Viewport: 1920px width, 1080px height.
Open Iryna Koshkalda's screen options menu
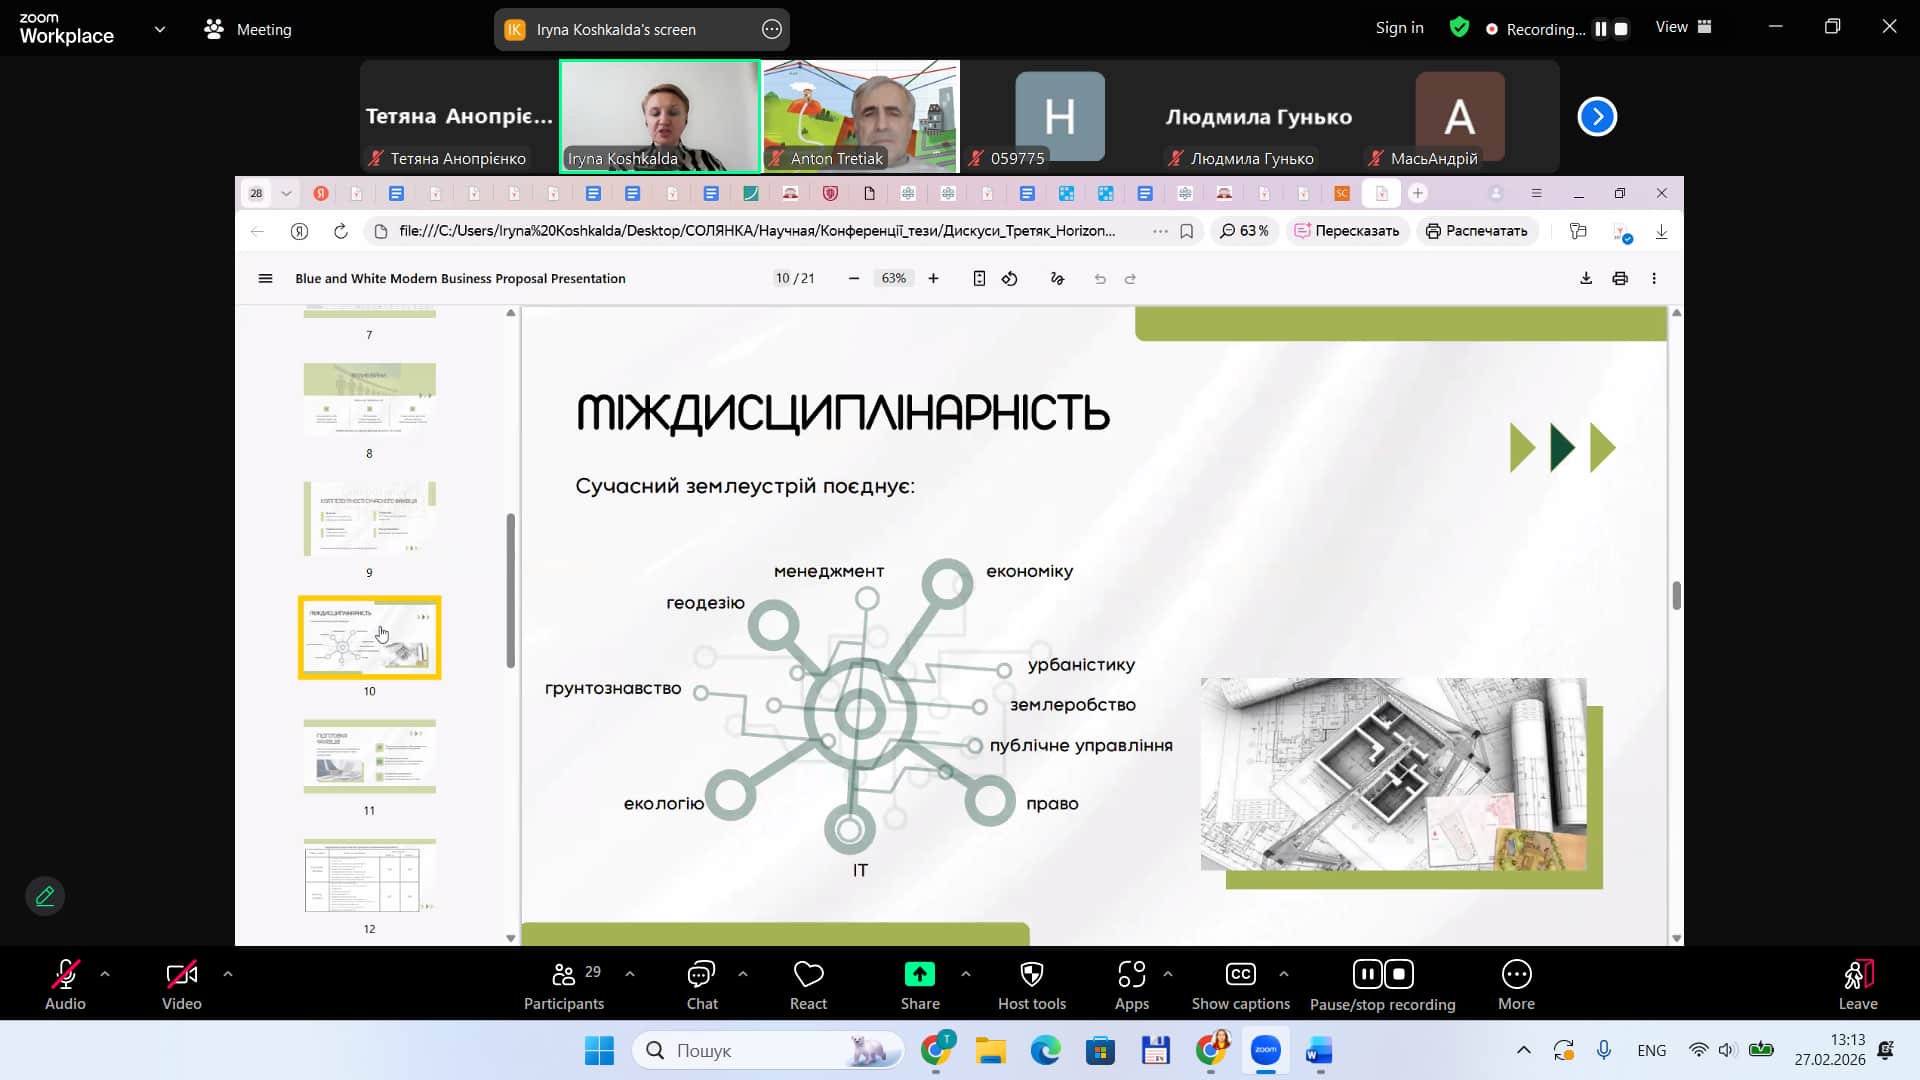[x=771, y=30]
